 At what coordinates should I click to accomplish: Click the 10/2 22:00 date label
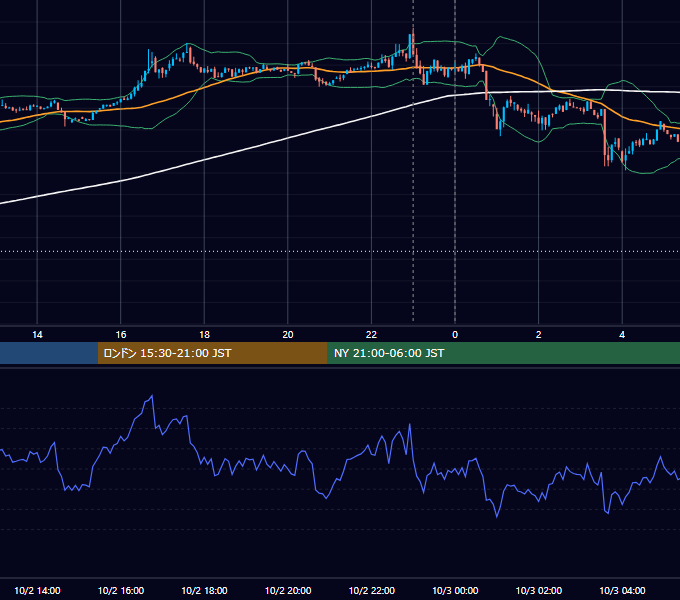(372, 590)
